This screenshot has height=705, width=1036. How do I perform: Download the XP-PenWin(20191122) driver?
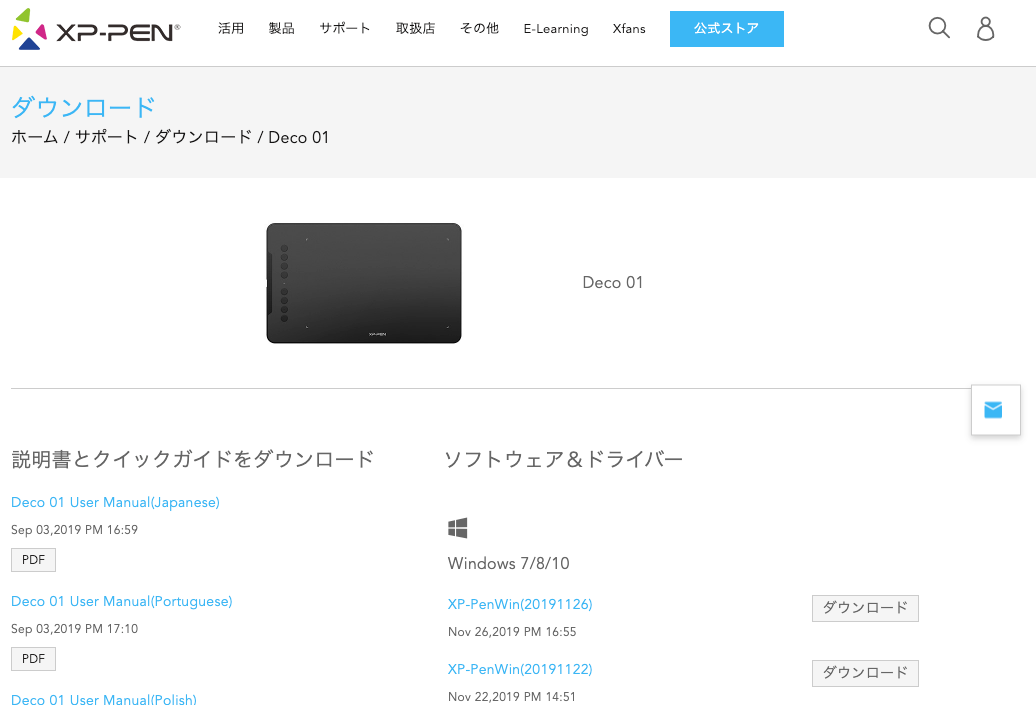click(x=865, y=673)
